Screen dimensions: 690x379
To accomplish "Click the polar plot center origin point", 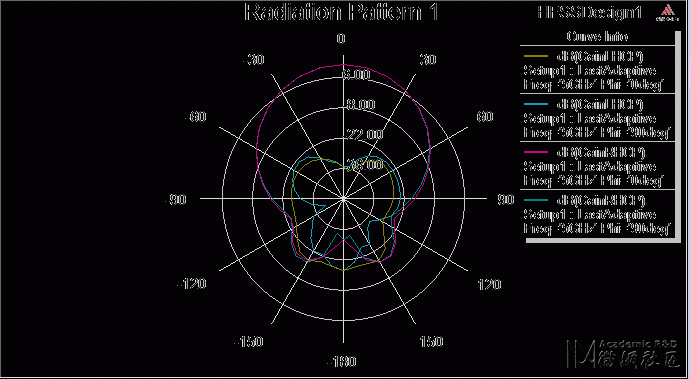I will pyautogui.click(x=343, y=199).
